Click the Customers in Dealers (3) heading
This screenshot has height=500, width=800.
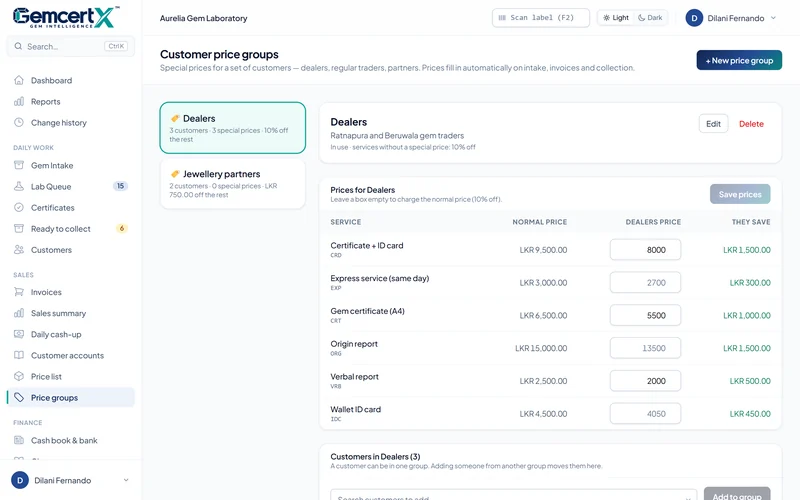[375, 456]
